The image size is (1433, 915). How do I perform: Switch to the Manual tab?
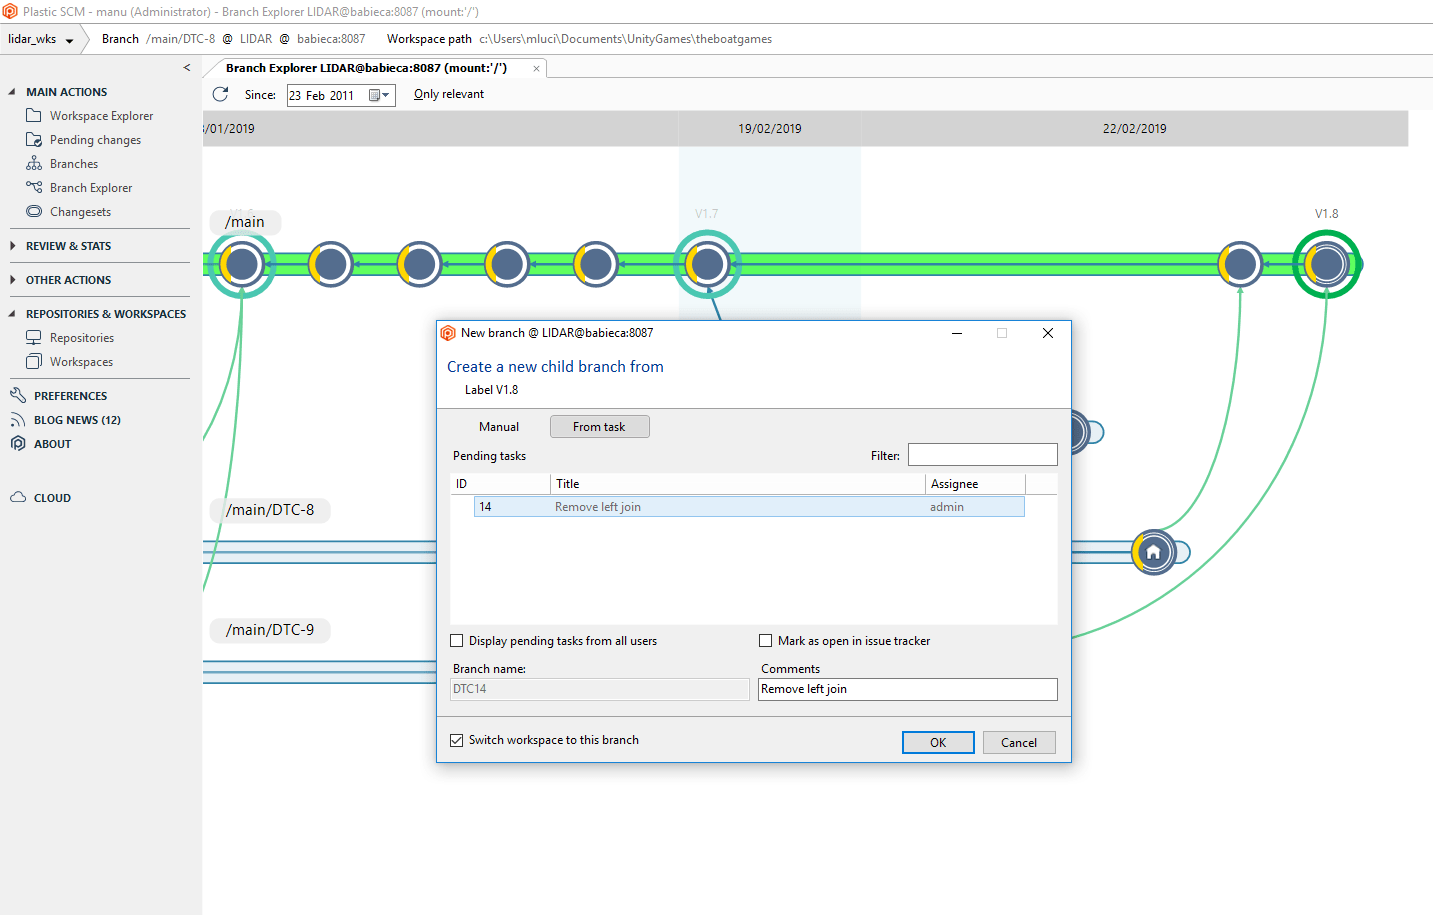(499, 426)
